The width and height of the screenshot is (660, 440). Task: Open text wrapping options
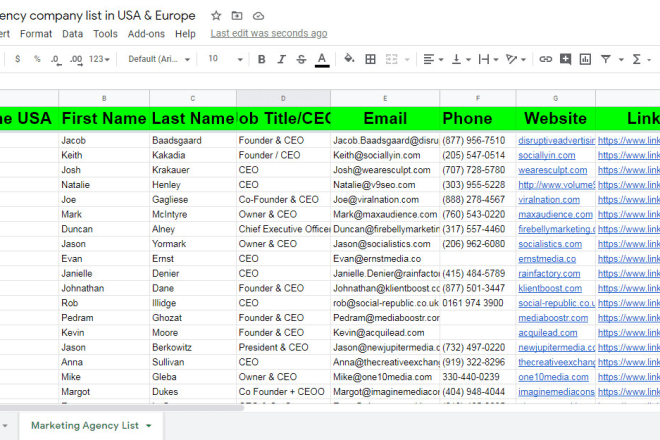click(488, 59)
